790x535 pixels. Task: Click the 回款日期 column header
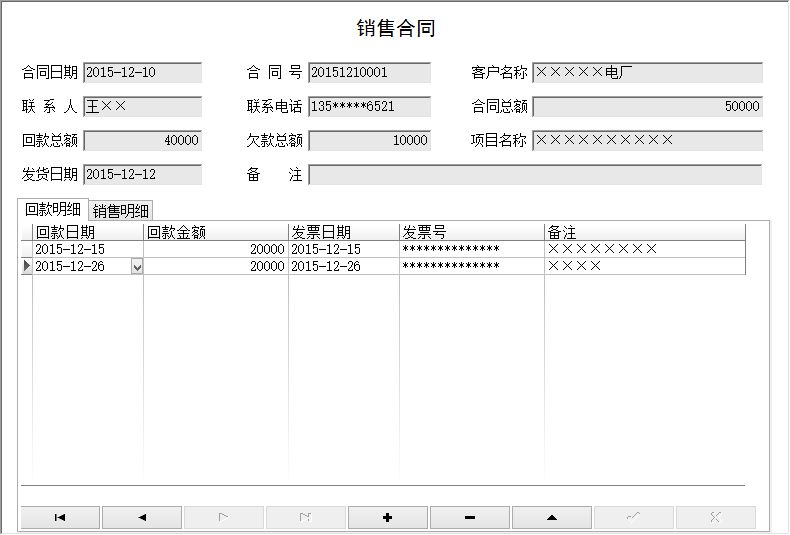click(x=88, y=232)
